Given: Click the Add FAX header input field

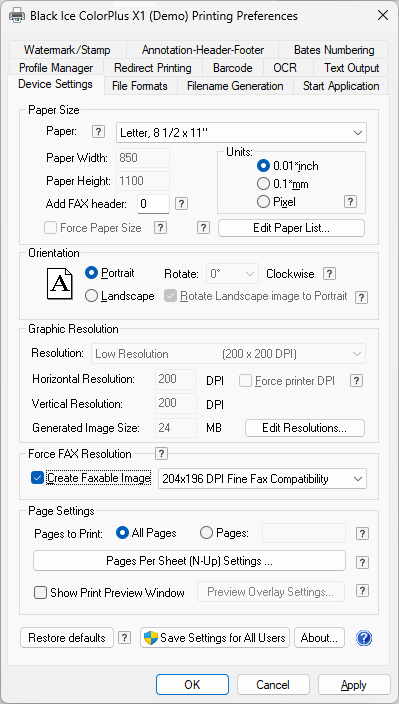Looking at the screenshot, I should pyautogui.click(x=153, y=204).
